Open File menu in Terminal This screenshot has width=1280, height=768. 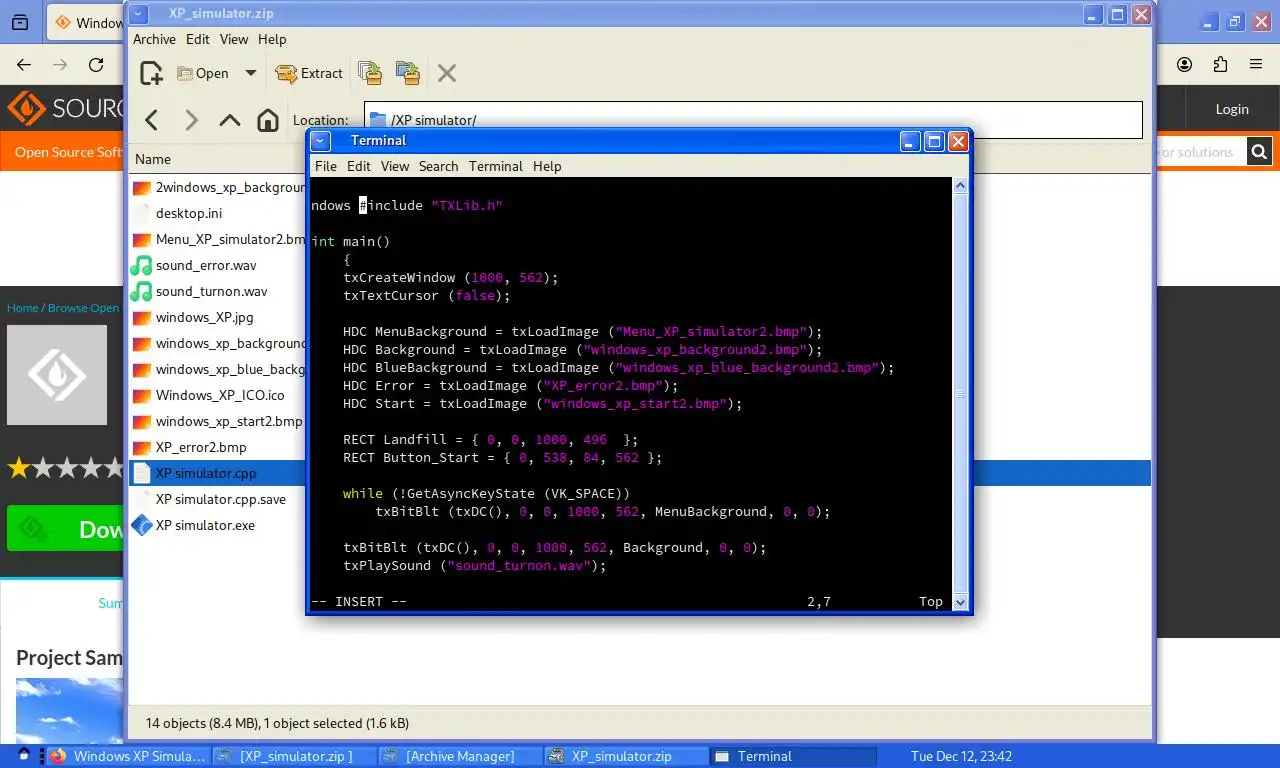pyautogui.click(x=326, y=166)
